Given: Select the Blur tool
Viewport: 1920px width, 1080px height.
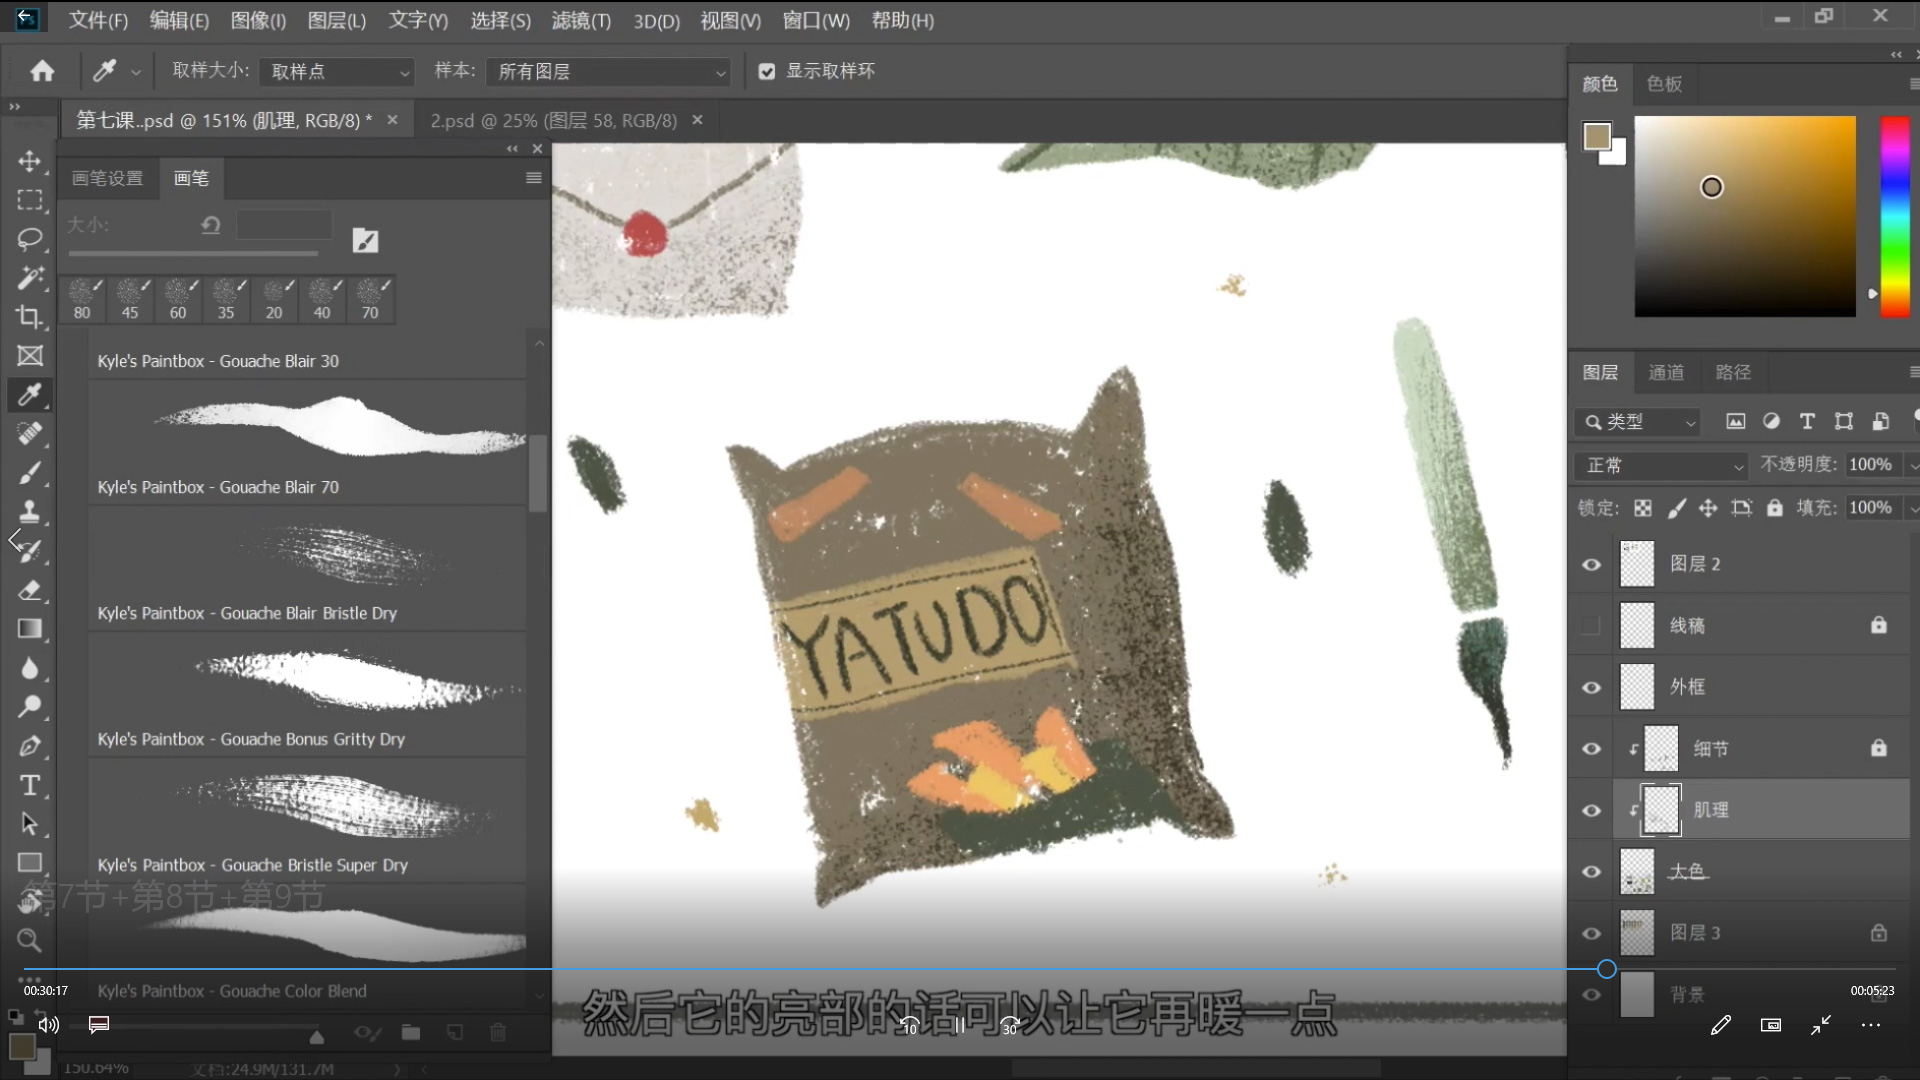Looking at the screenshot, I should pos(30,668).
